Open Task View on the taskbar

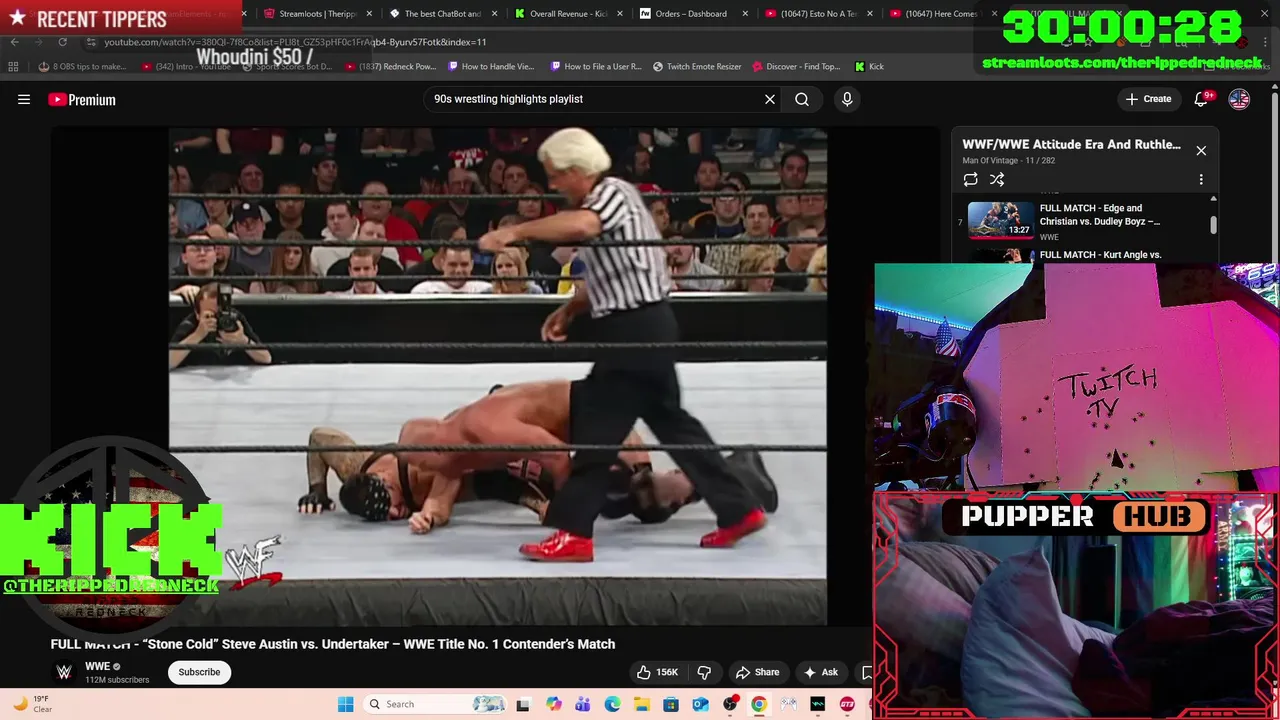pyautogui.click(x=522, y=704)
